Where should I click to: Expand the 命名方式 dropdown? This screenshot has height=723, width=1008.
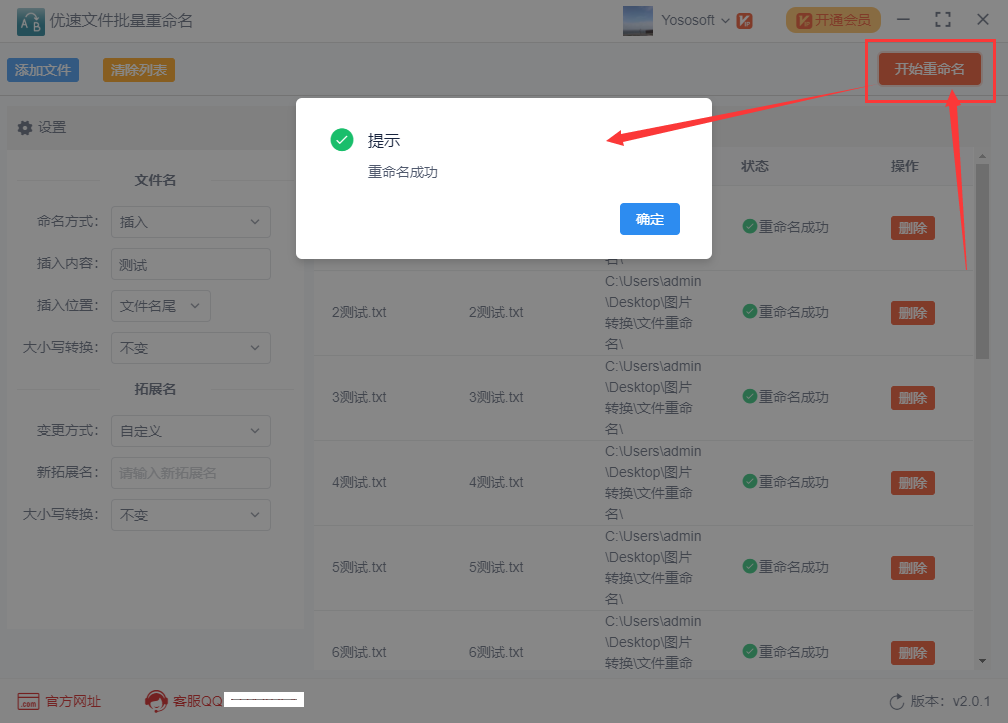tap(191, 222)
